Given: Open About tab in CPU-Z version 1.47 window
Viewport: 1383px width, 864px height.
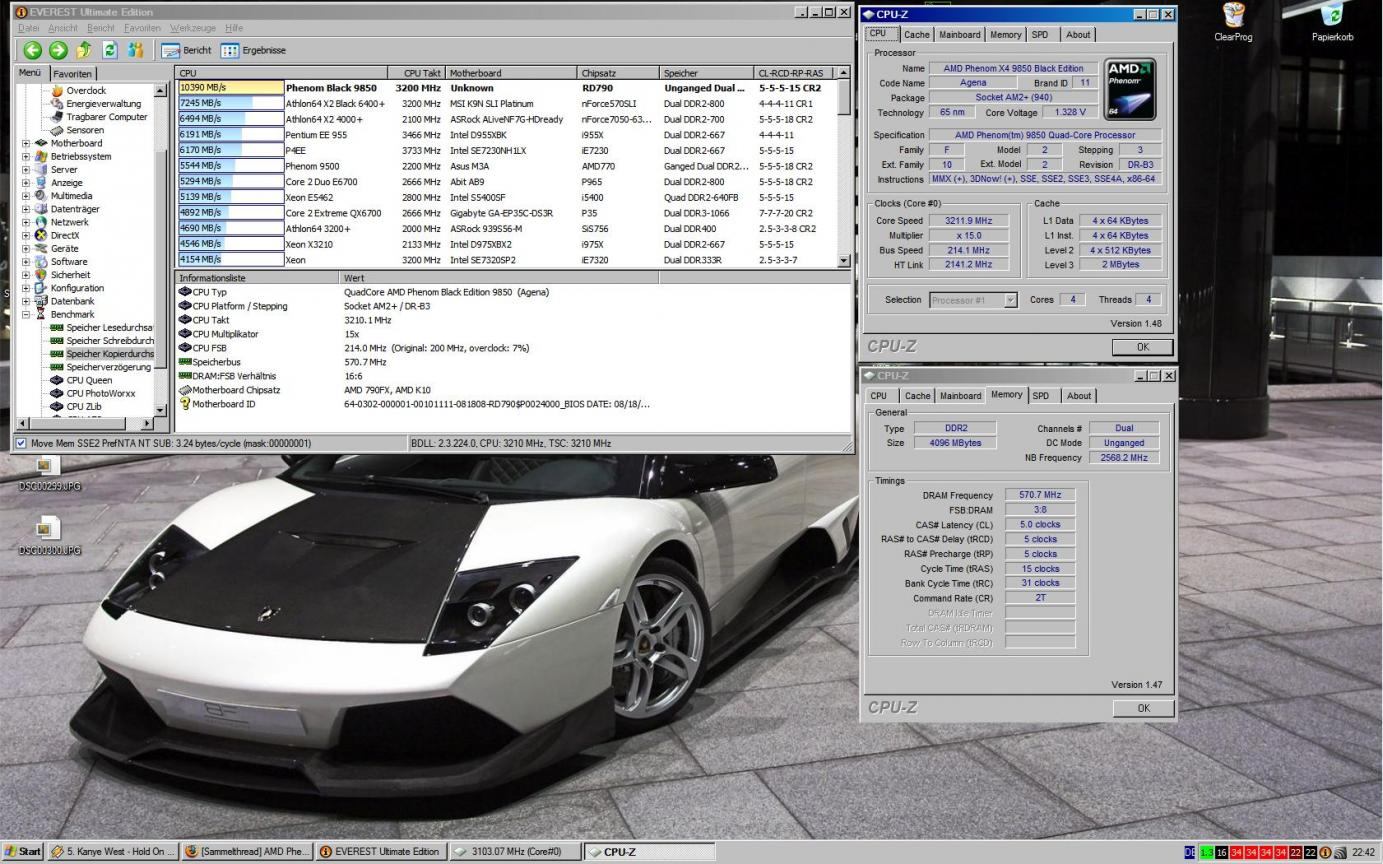Looking at the screenshot, I should tap(1078, 396).
